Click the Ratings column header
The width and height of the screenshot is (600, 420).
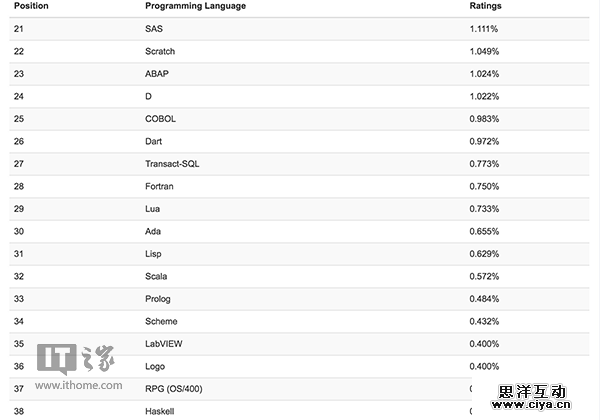pos(485,6)
